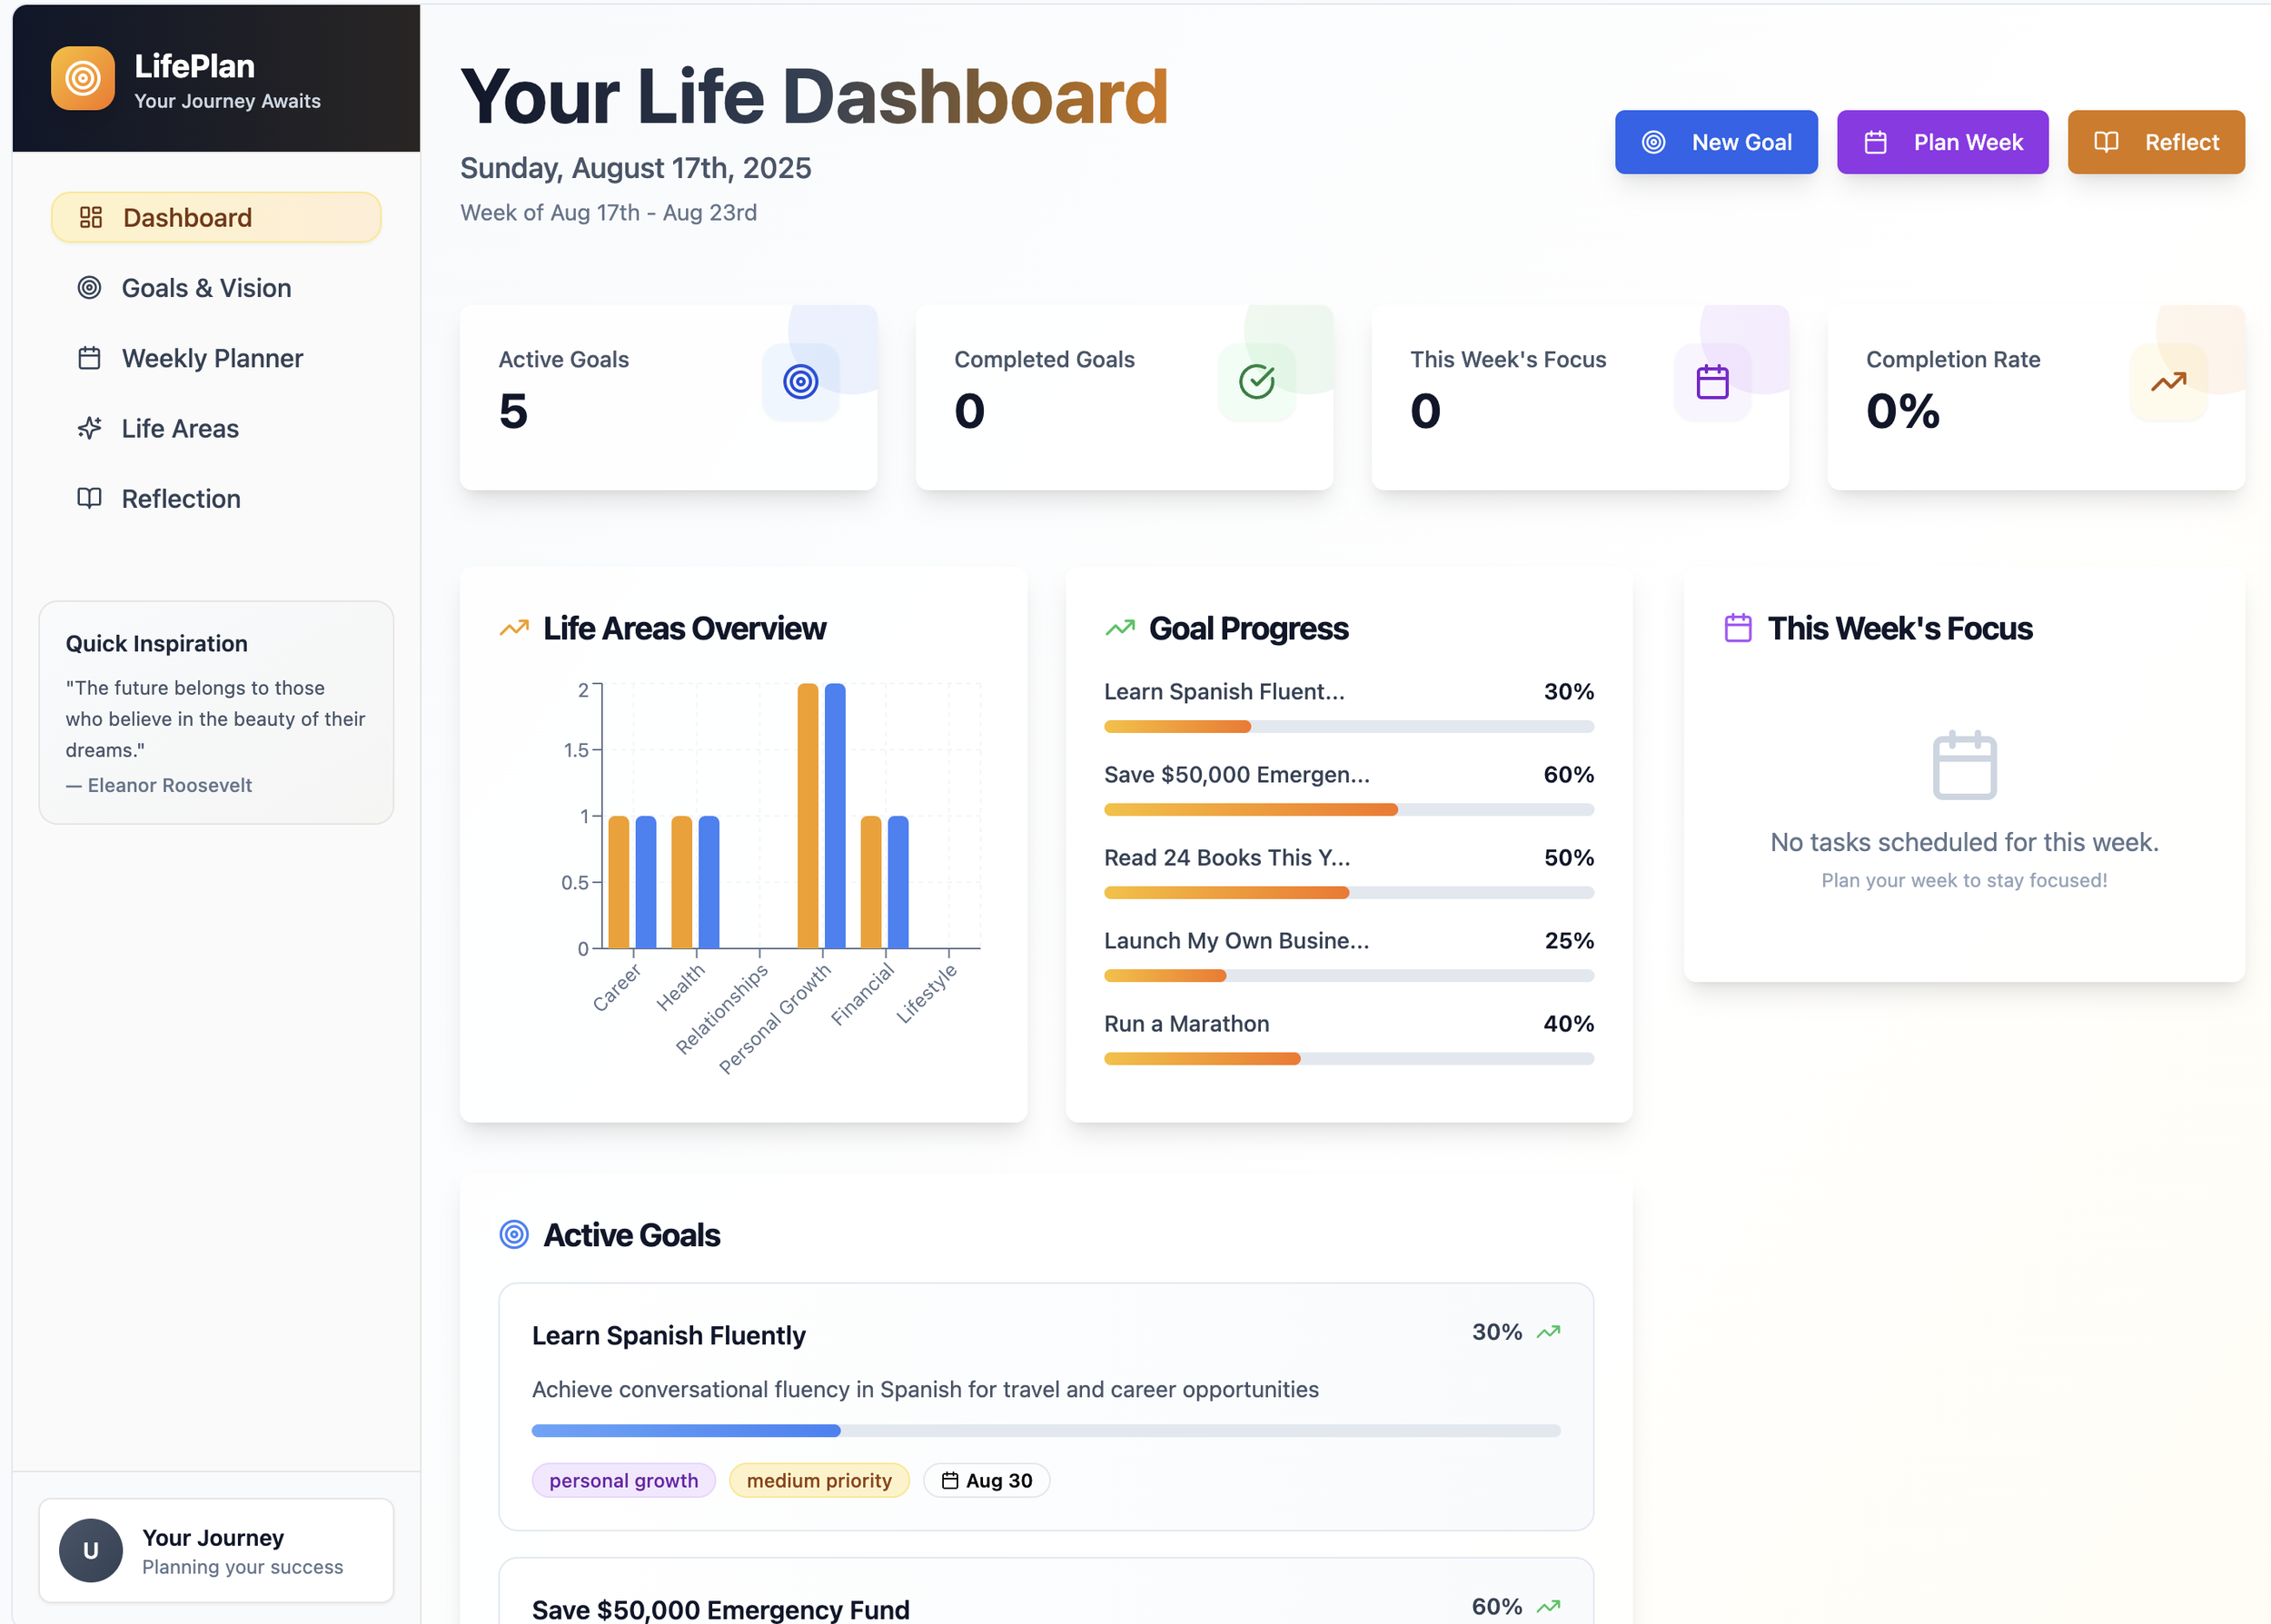
Task: Click the Career bars in the chart
Action: [x=632, y=882]
